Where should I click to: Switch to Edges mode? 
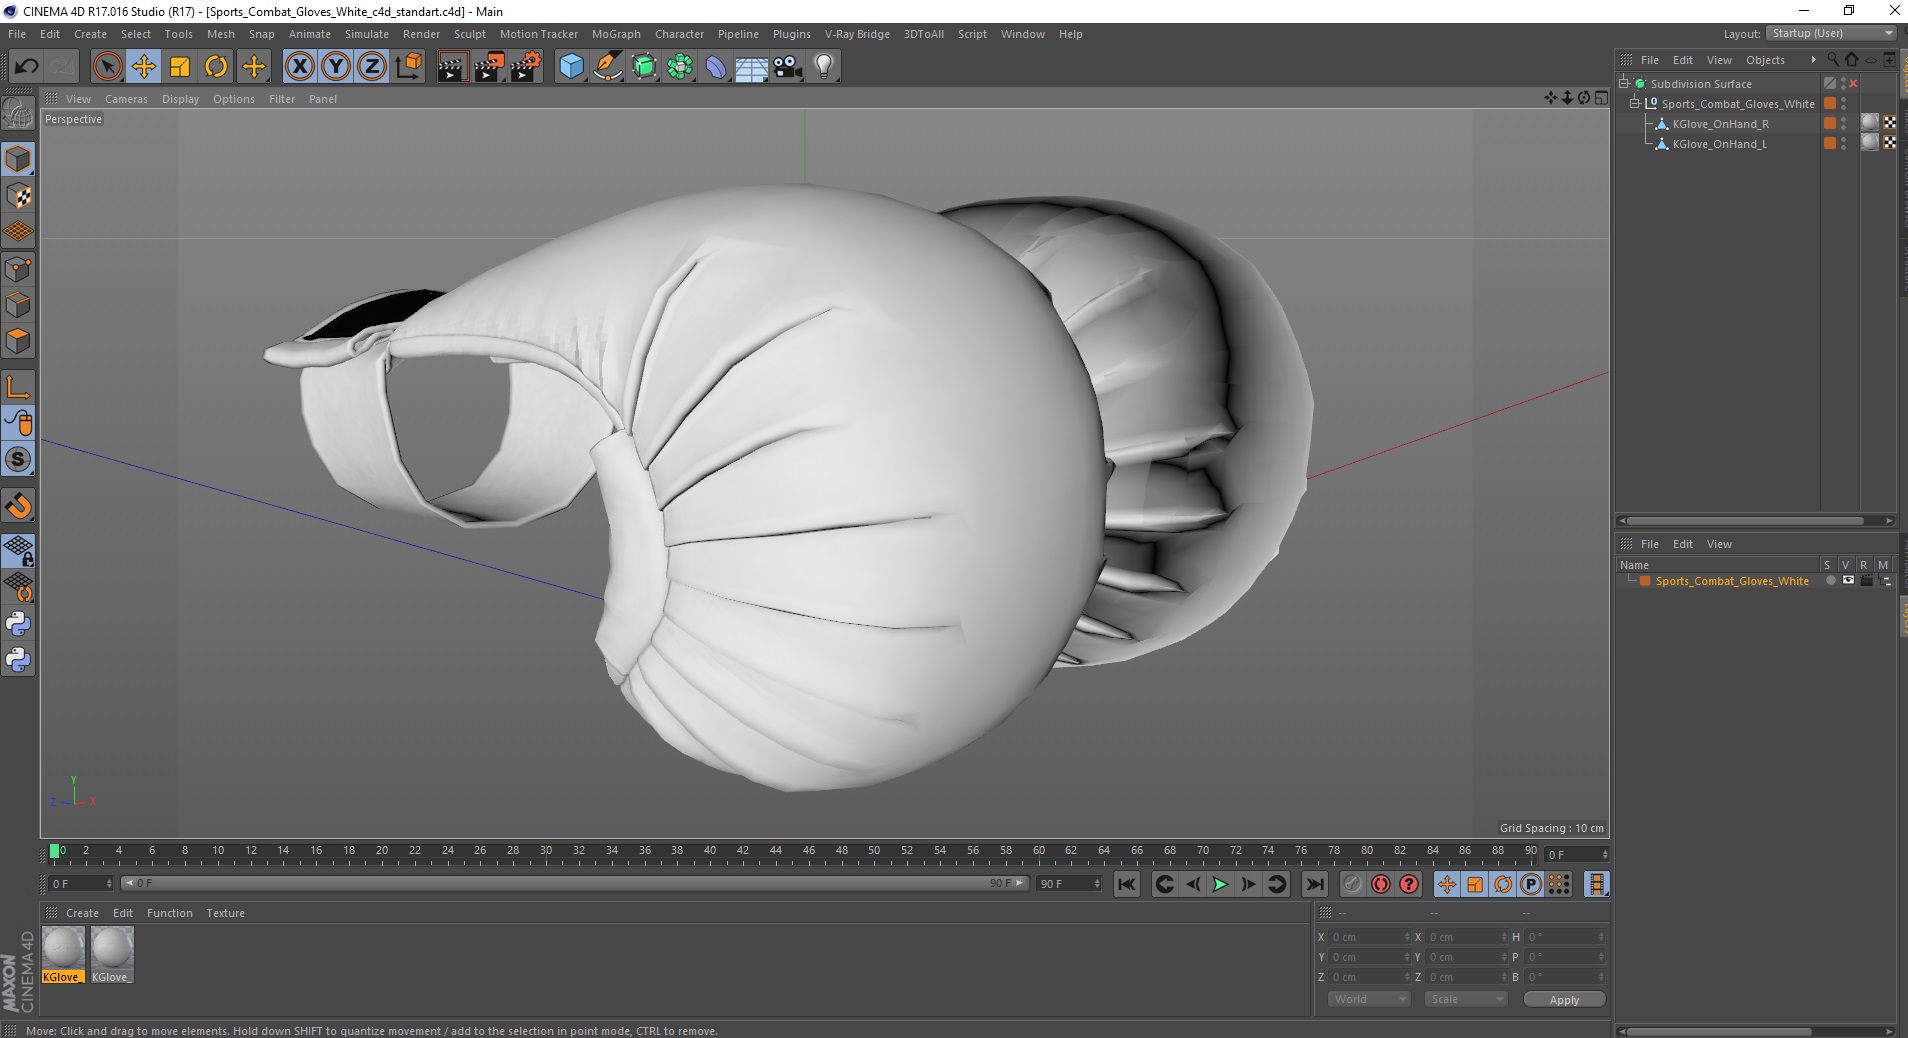pos(18,305)
